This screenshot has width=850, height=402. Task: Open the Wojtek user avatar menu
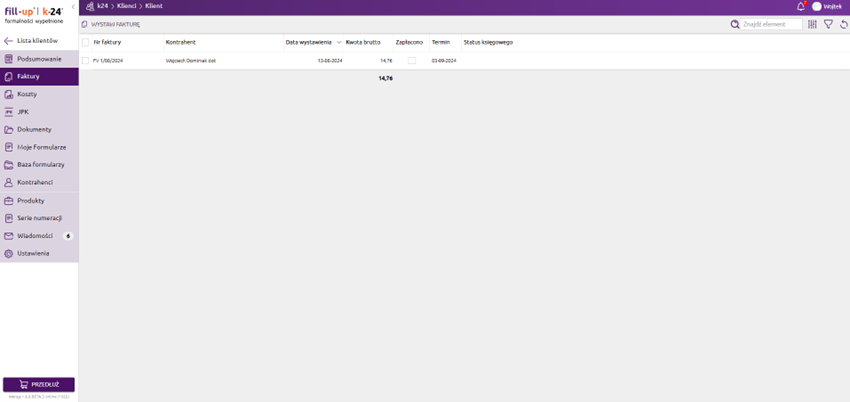817,7
